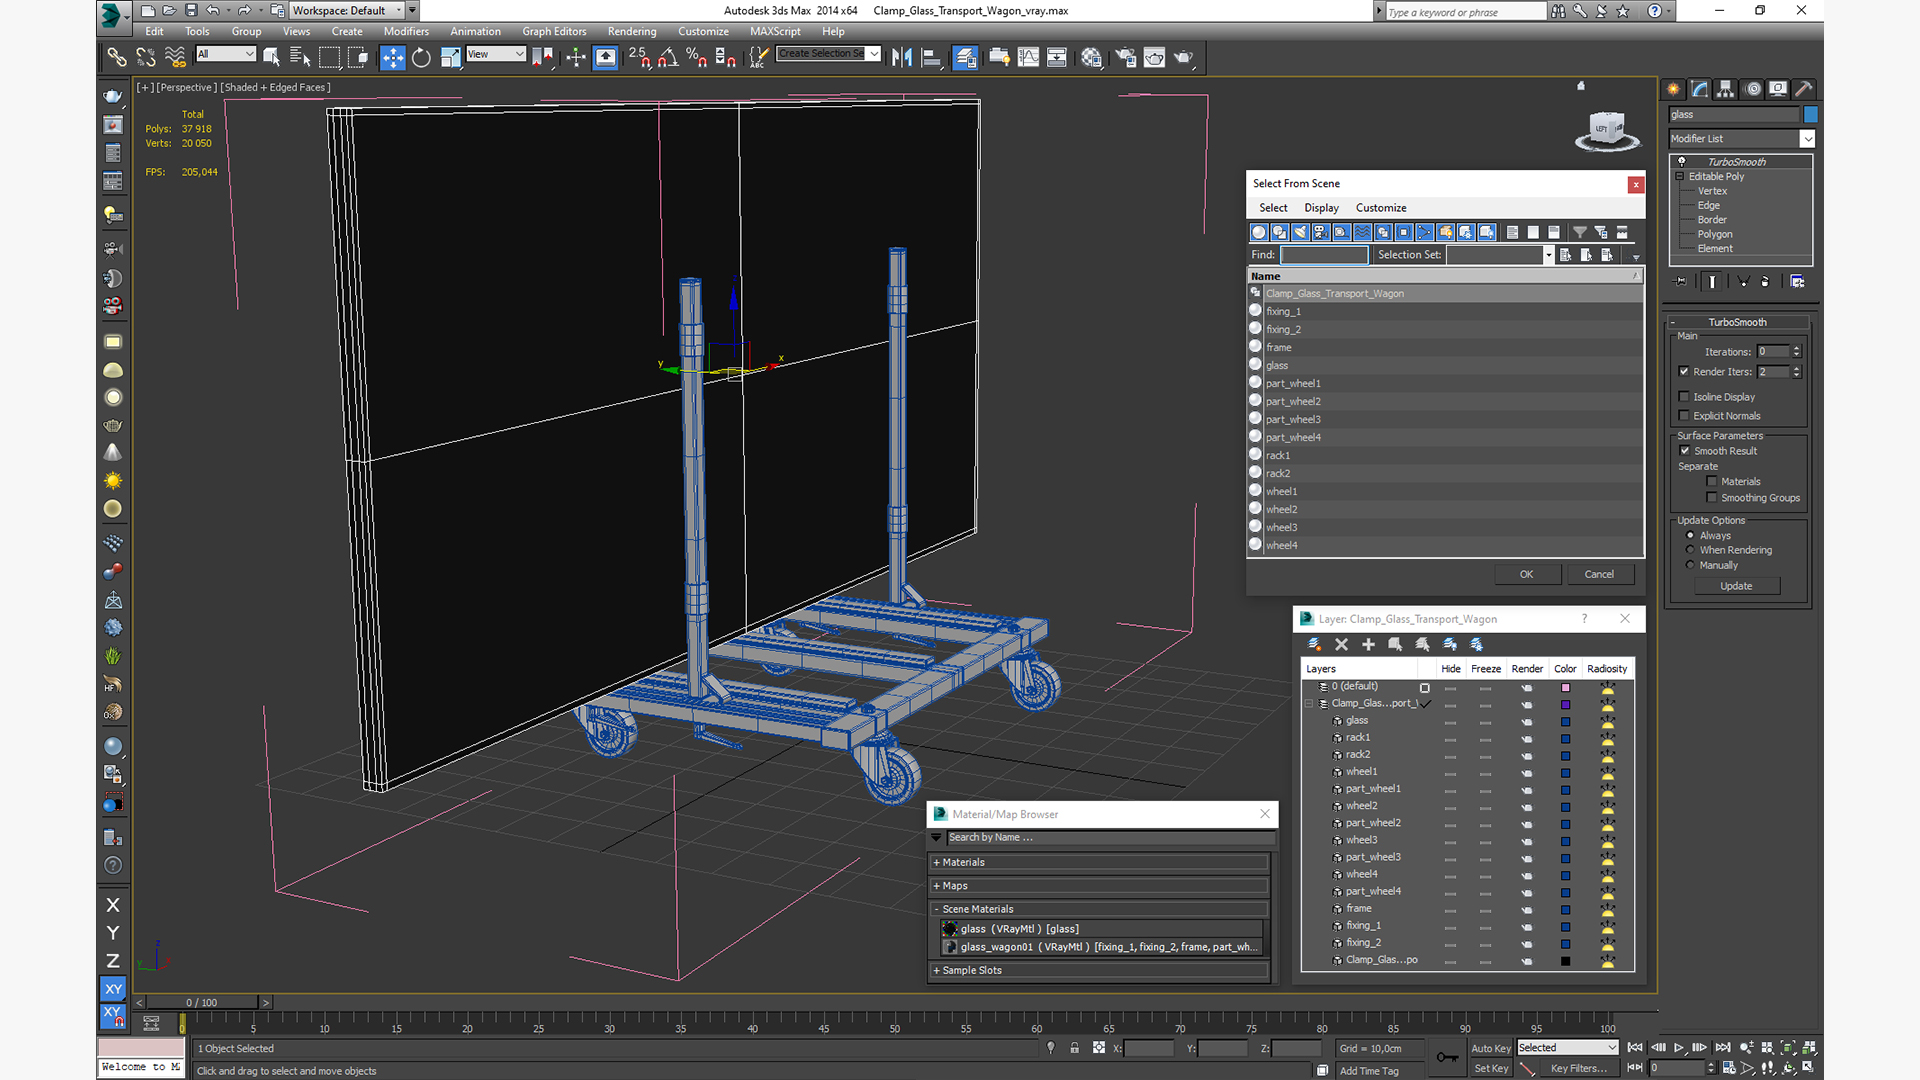Image resolution: width=1920 pixels, height=1080 pixels.
Task: Activate the Select and Uniform Scale tool
Action: click(x=451, y=58)
